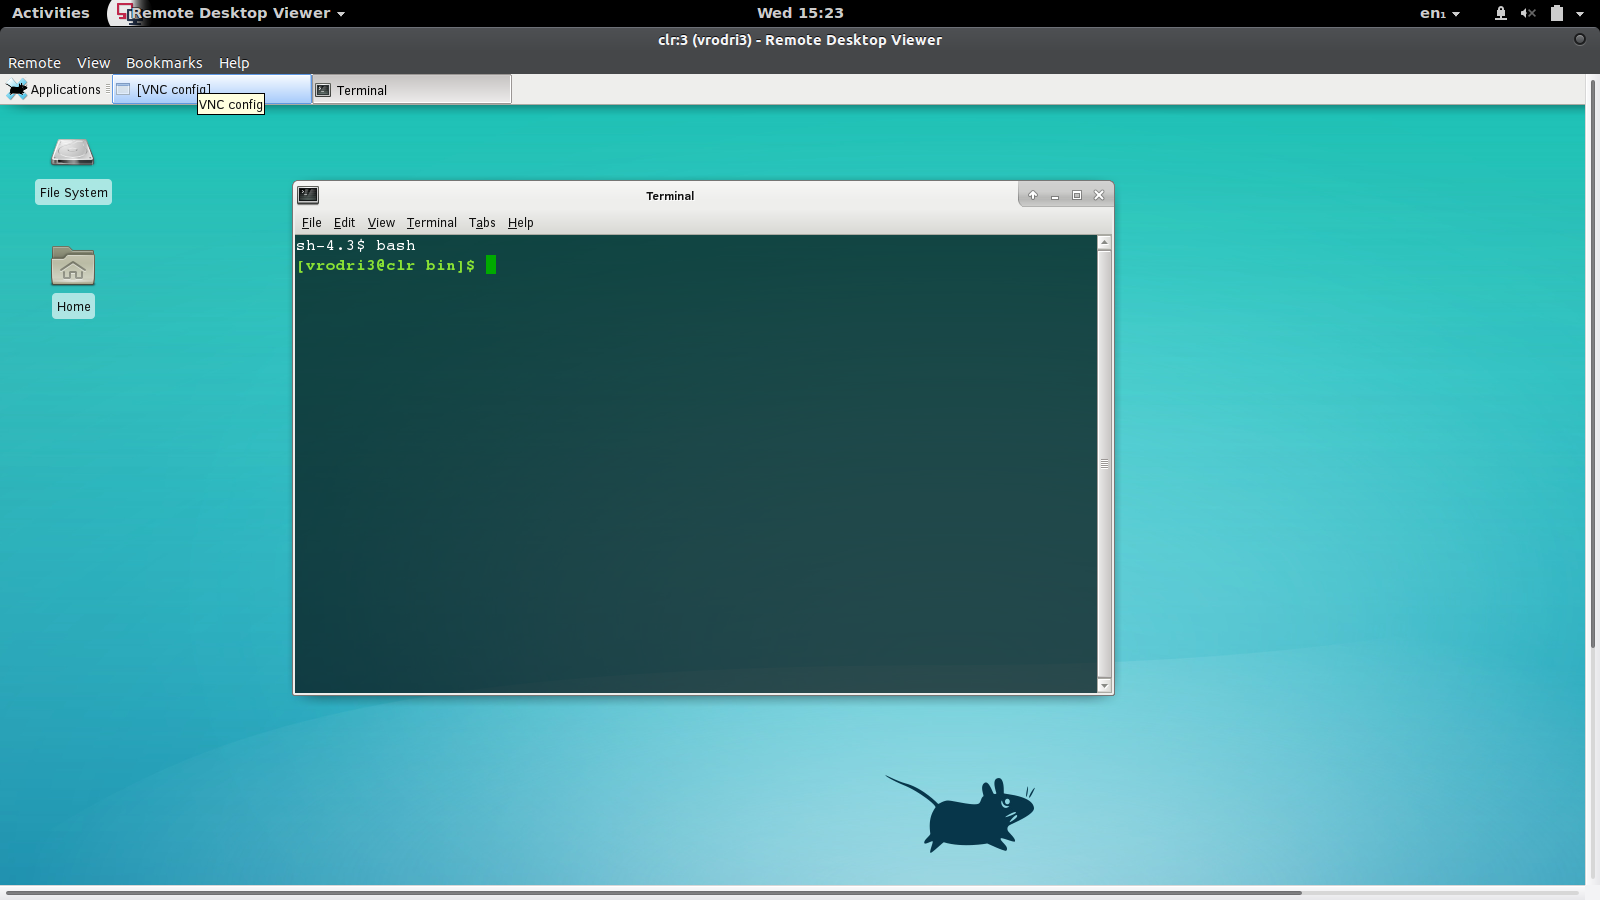Click the Remote Desktop Viewer vertical scrollbar

tap(1593, 365)
